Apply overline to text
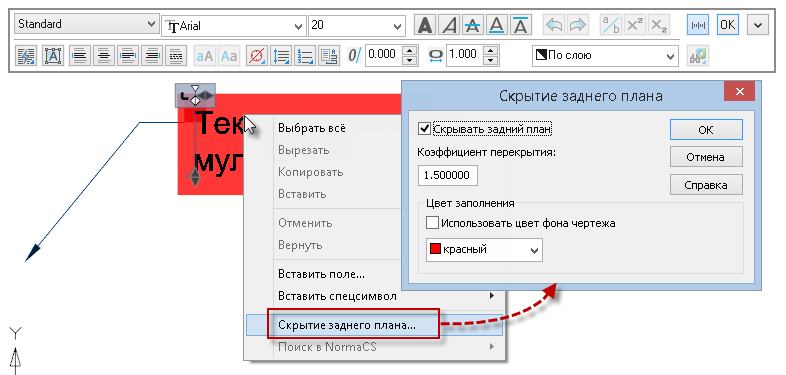This screenshot has height=375, width=786. tap(521, 25)
